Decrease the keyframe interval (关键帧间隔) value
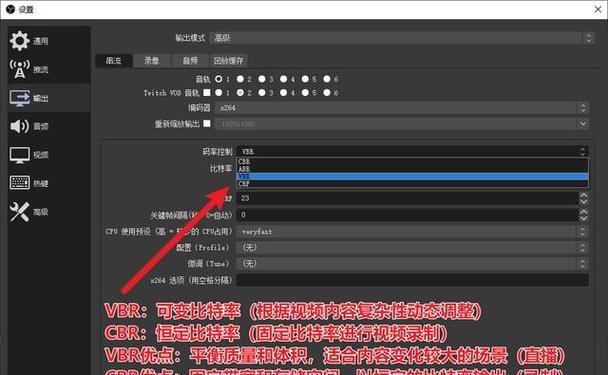This screenshot has height=375, width=608. tap(584, 218)
